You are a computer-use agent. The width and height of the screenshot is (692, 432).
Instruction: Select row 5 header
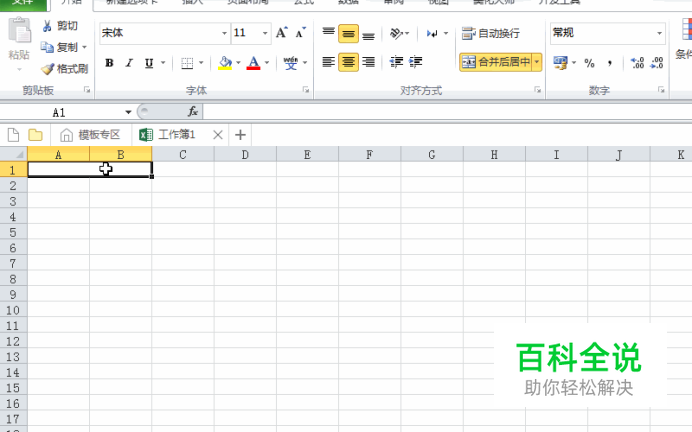[x=13, y=232]
